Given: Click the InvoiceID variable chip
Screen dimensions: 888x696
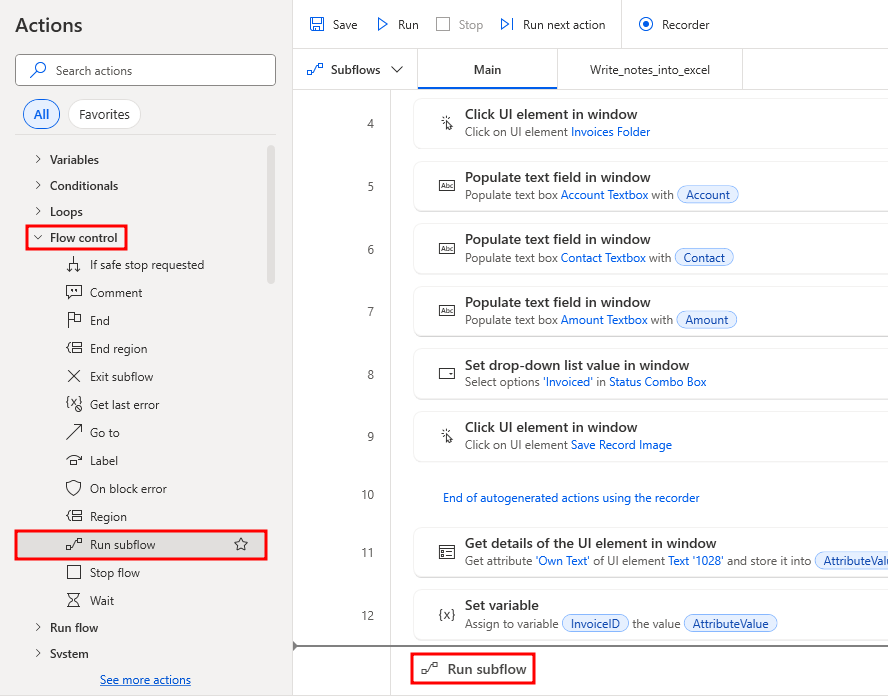Looking at the screenshot, I should pyautogui.click(x=595, y=624).
